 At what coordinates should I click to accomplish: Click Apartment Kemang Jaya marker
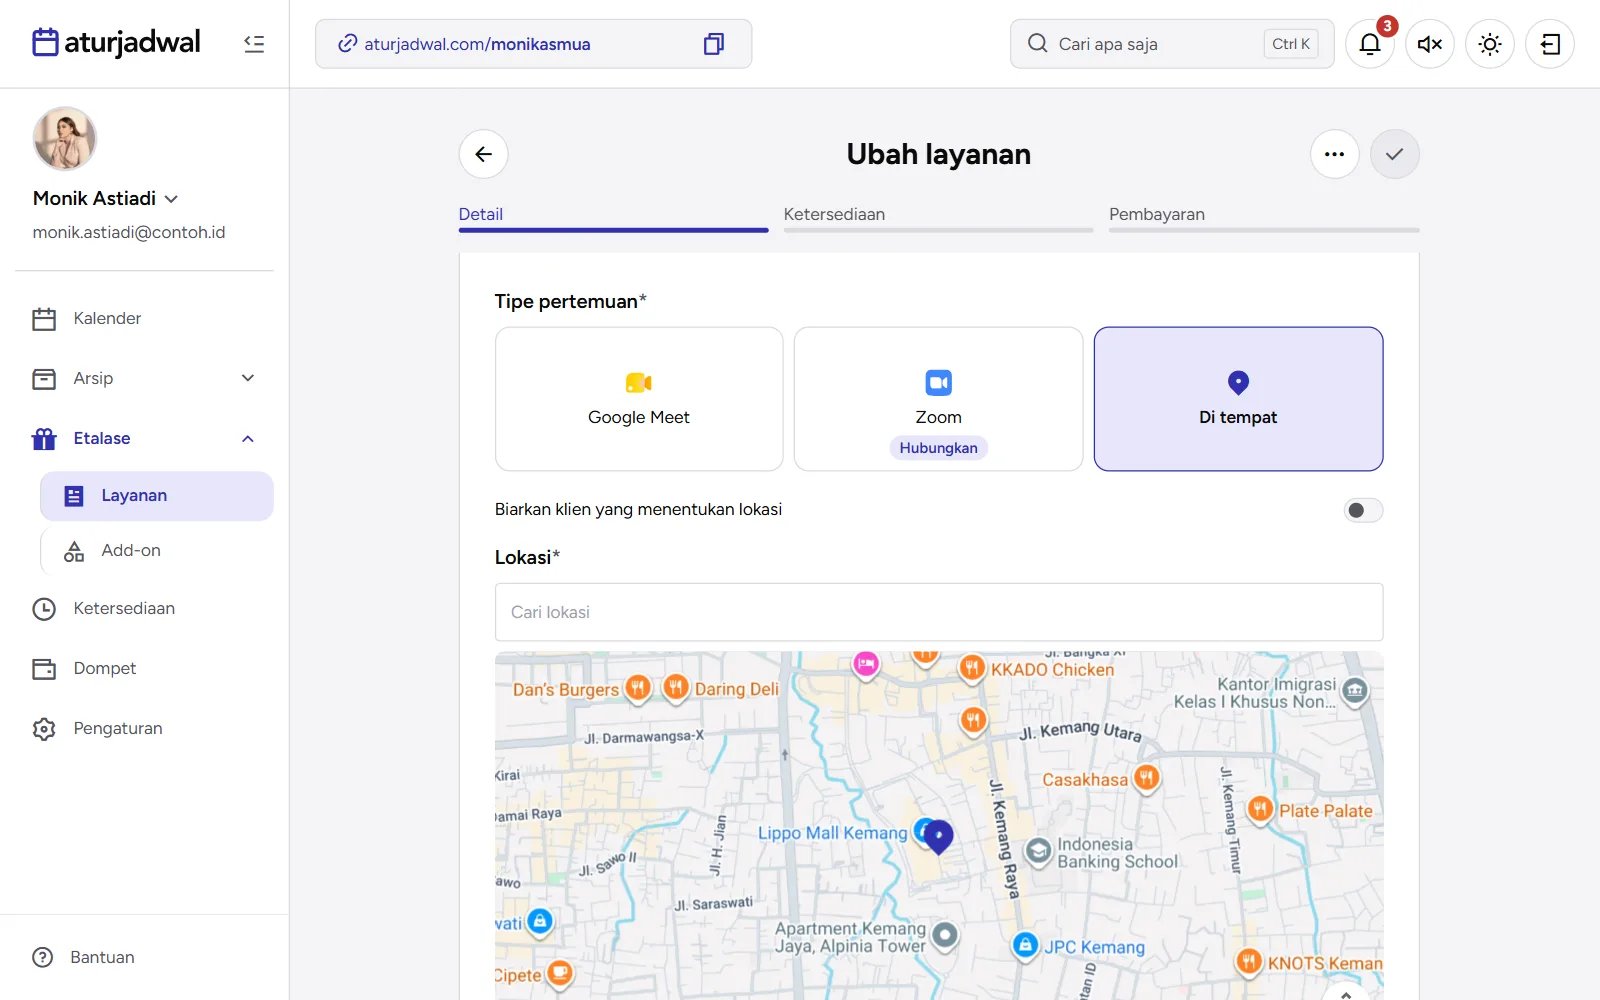945,936
